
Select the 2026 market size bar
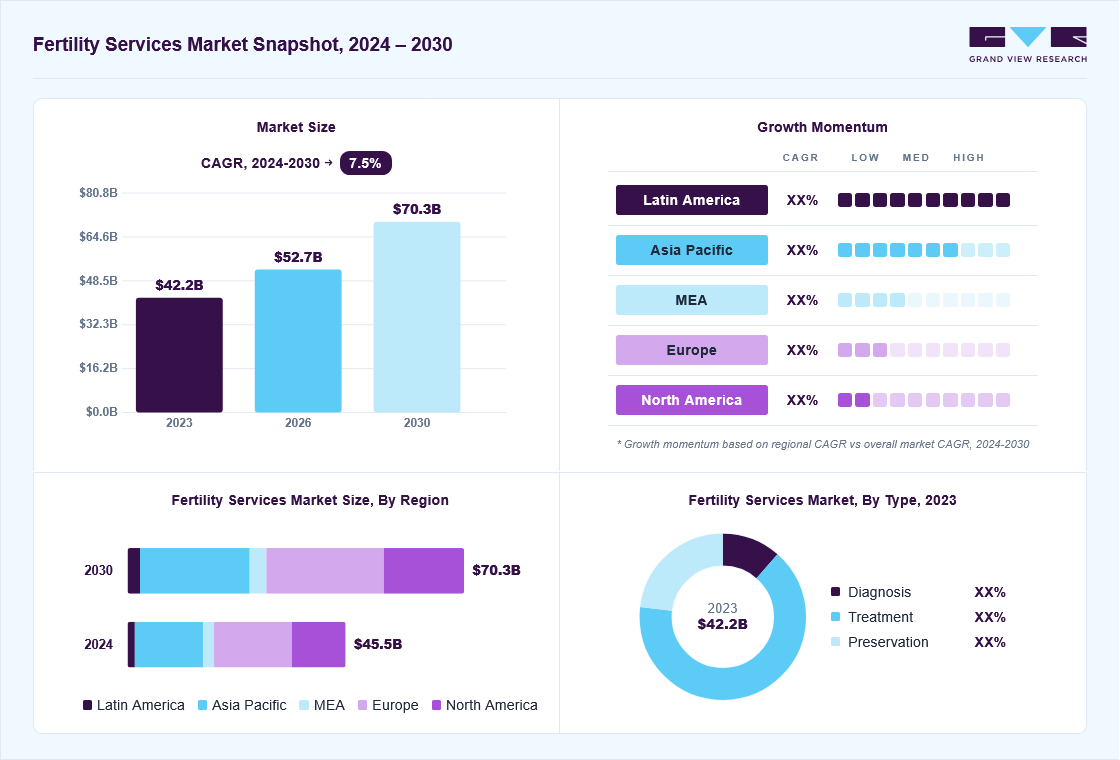click(298, 341)
